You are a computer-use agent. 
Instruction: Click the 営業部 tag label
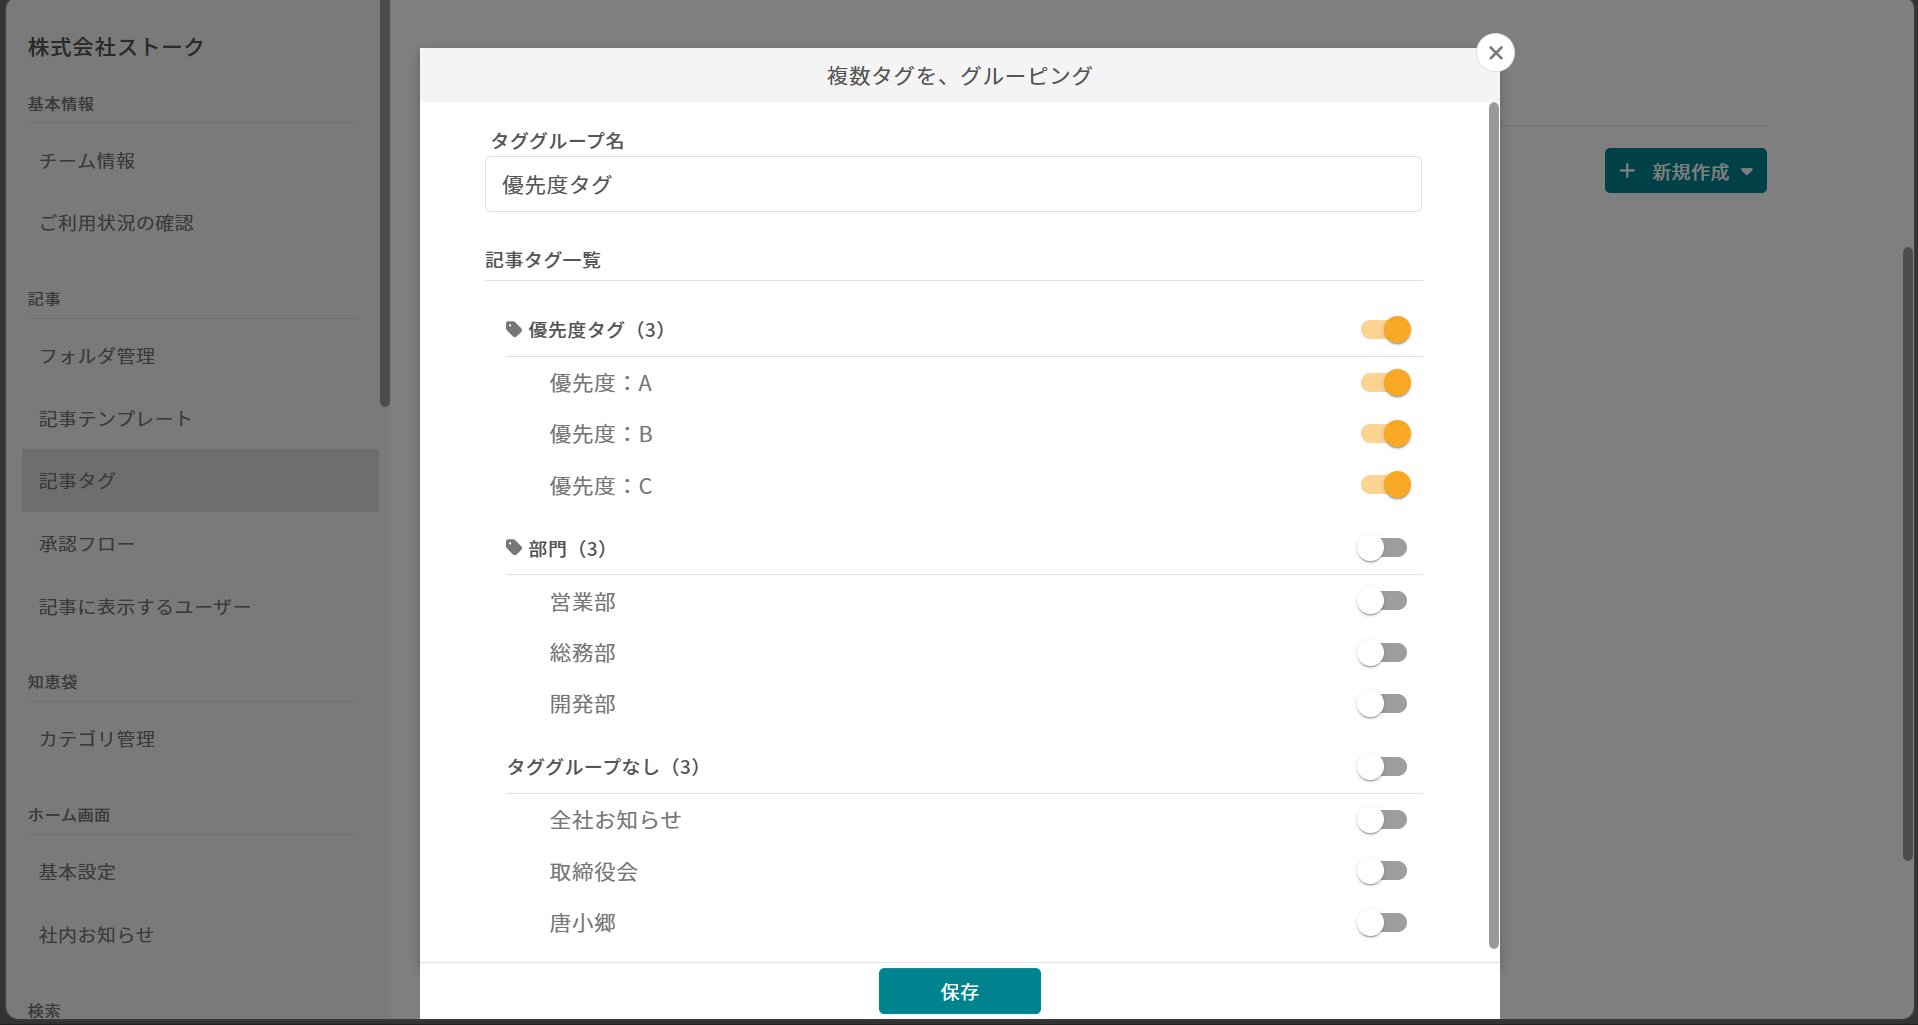[x=583, y=602]
